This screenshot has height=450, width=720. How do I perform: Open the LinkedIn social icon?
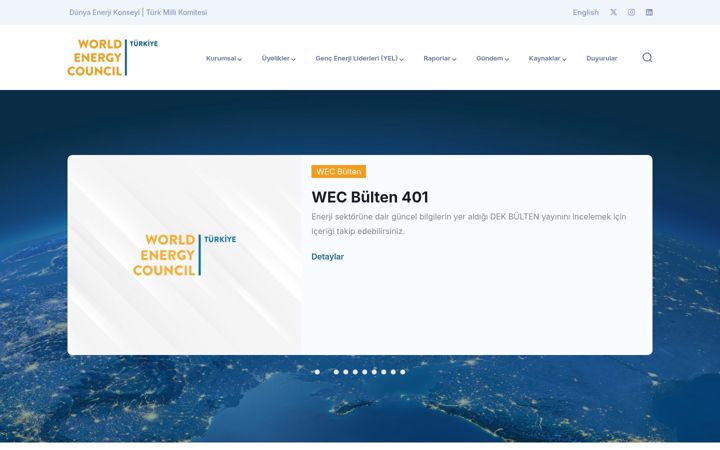(649, 12)
